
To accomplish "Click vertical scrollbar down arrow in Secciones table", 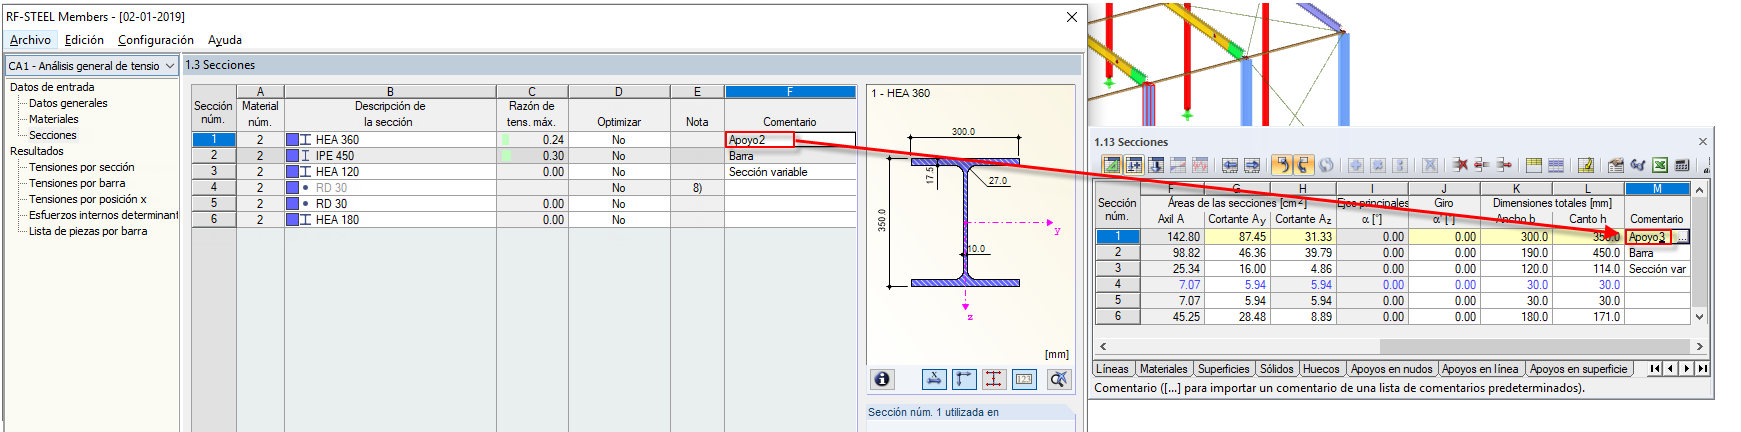I will click(1699, 317).
